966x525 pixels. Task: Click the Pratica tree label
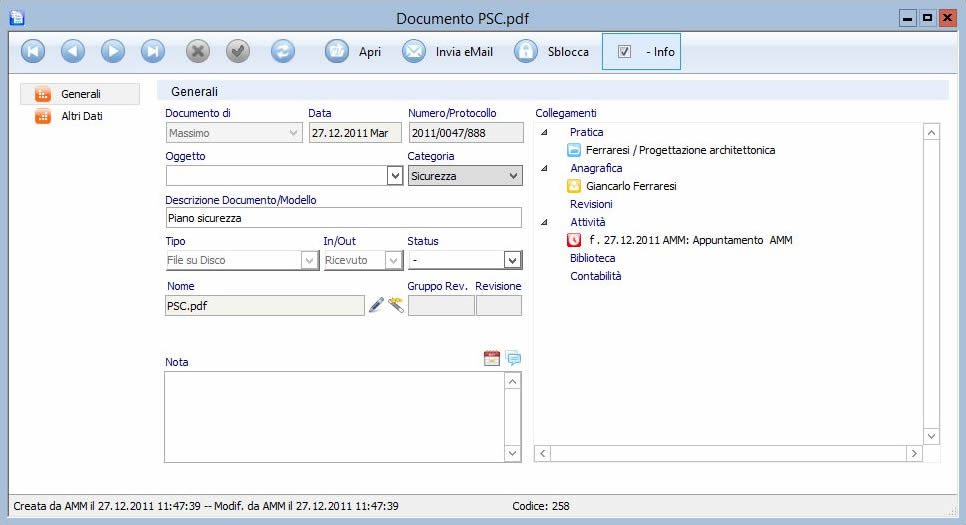[x=586, y=132]
